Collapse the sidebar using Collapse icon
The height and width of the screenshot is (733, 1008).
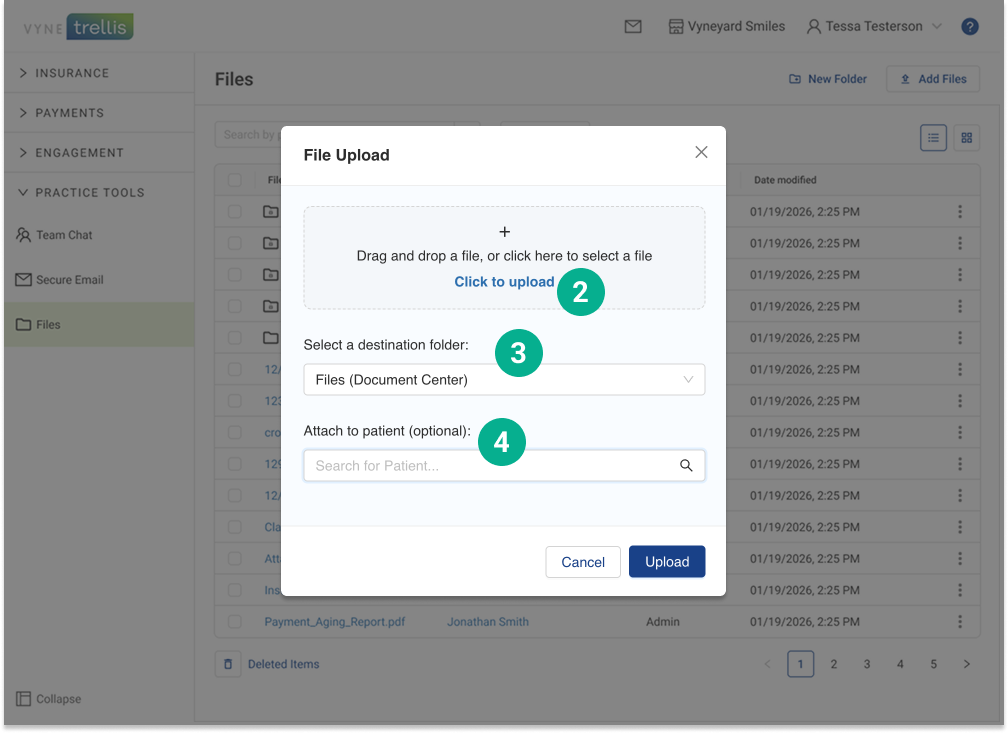coord(24,699)
